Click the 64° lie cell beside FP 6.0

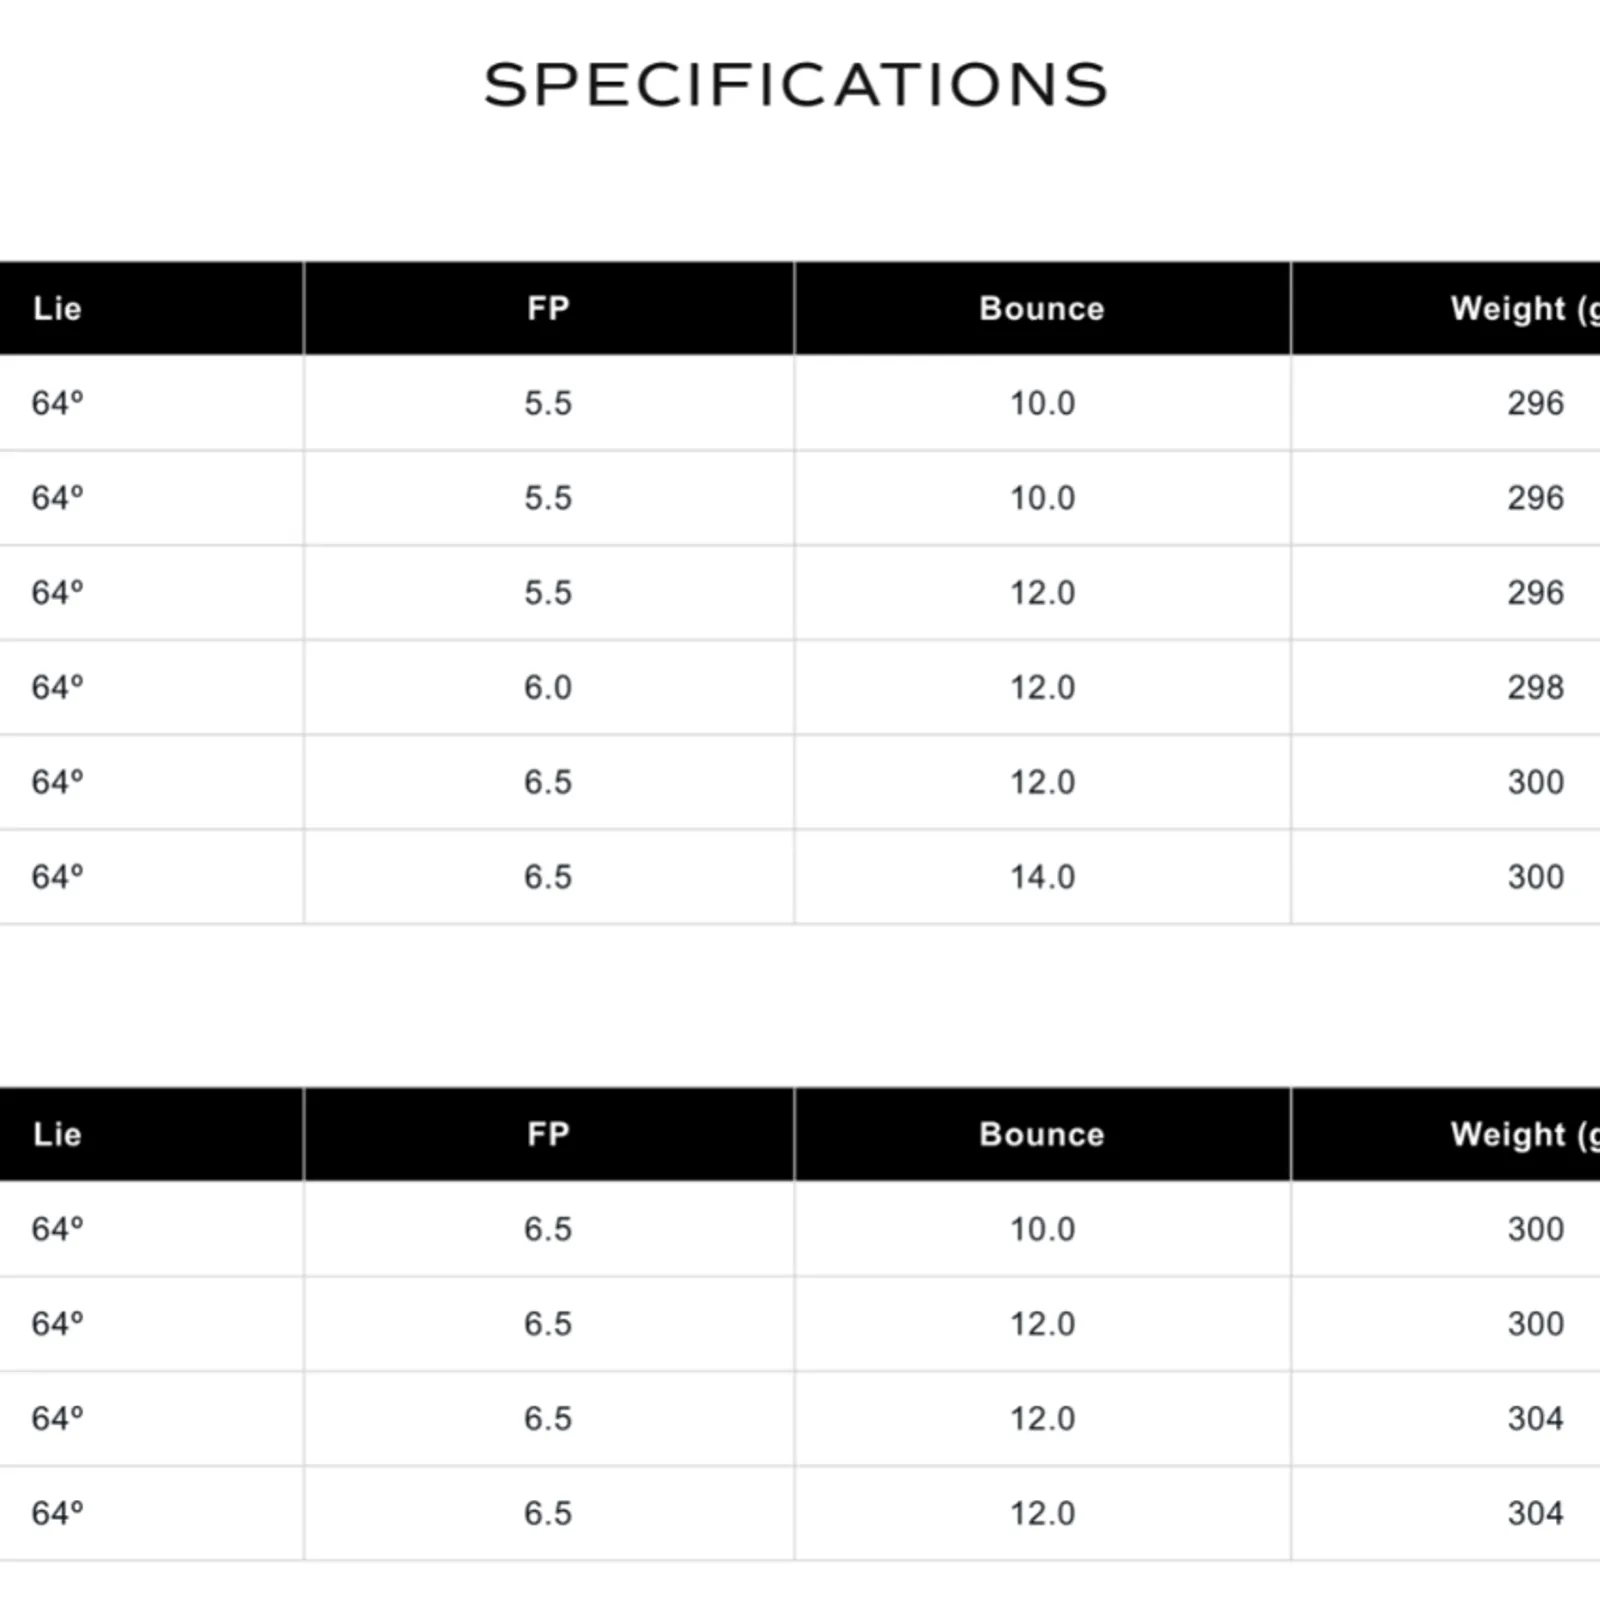click(x=57, y=688)
